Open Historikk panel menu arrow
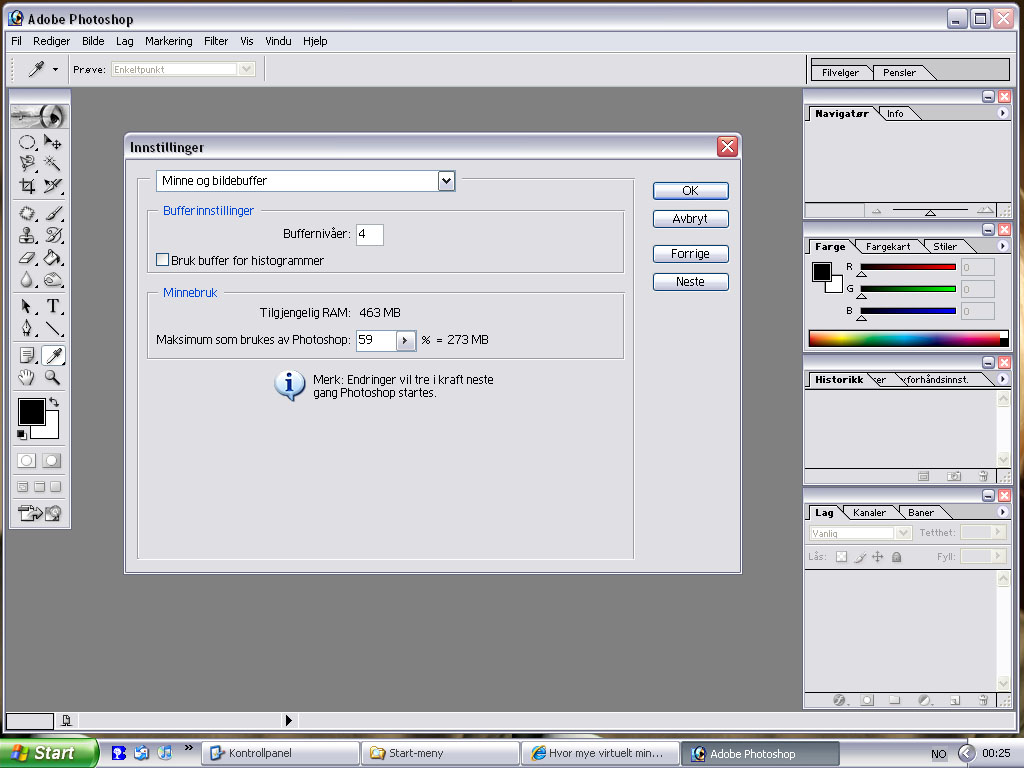 click(1002, 379)
